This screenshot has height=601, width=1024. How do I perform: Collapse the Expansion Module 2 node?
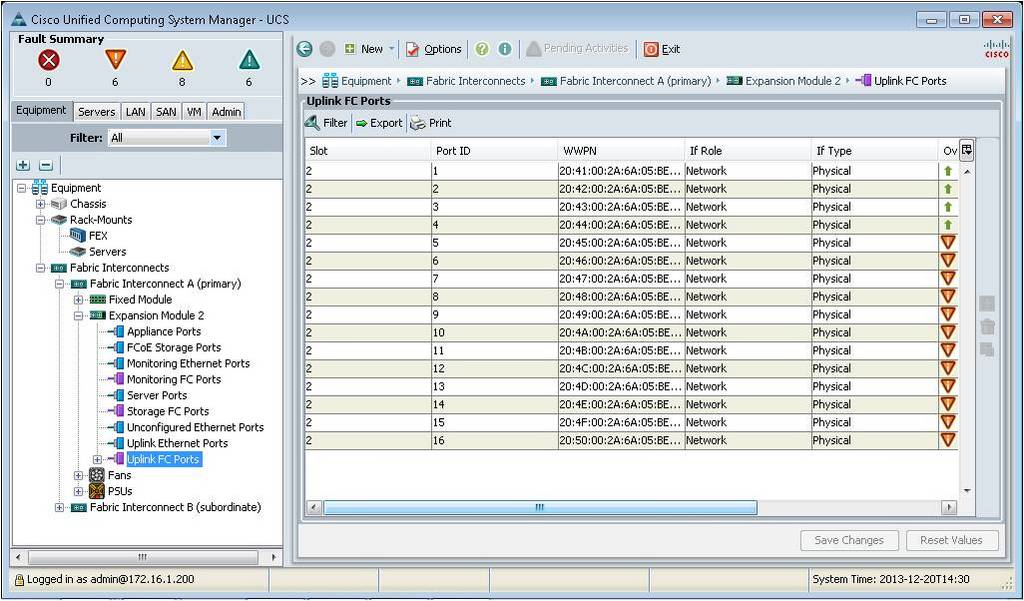[78, 316]
